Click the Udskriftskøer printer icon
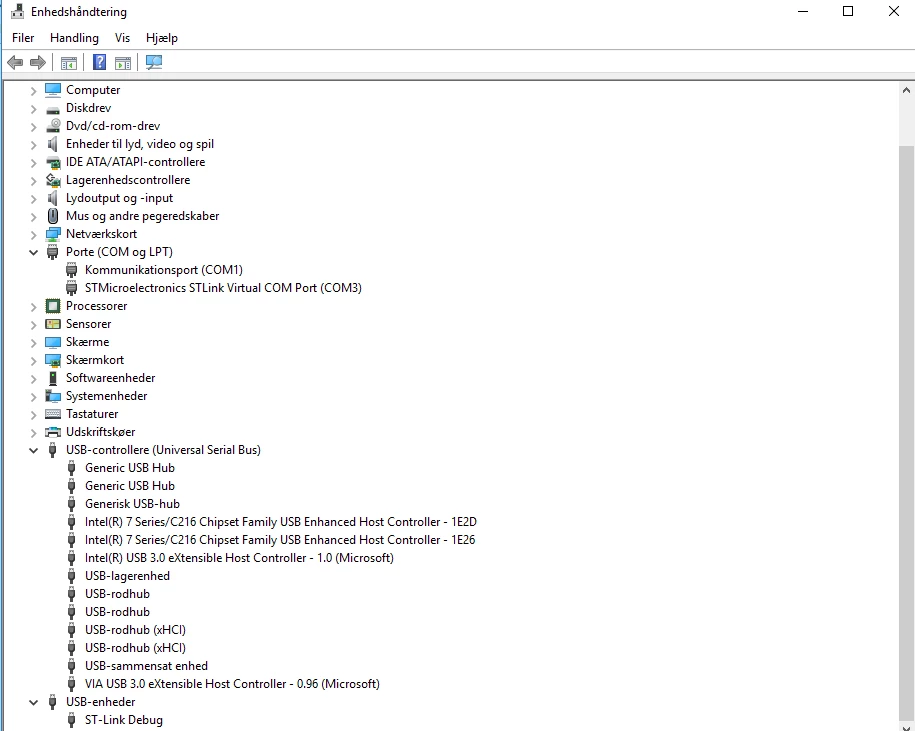 pyautogui.click(x=53, y=432)
